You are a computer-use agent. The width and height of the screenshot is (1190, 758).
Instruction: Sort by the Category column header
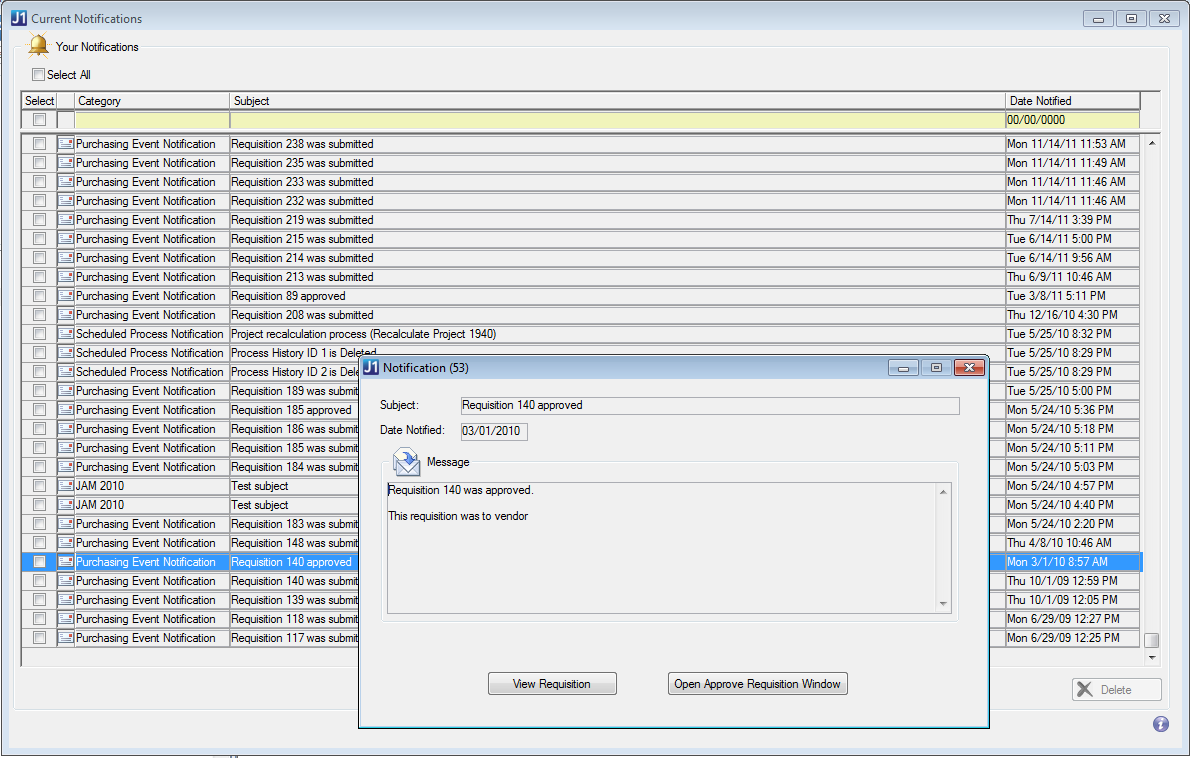(x=152, y=101)
